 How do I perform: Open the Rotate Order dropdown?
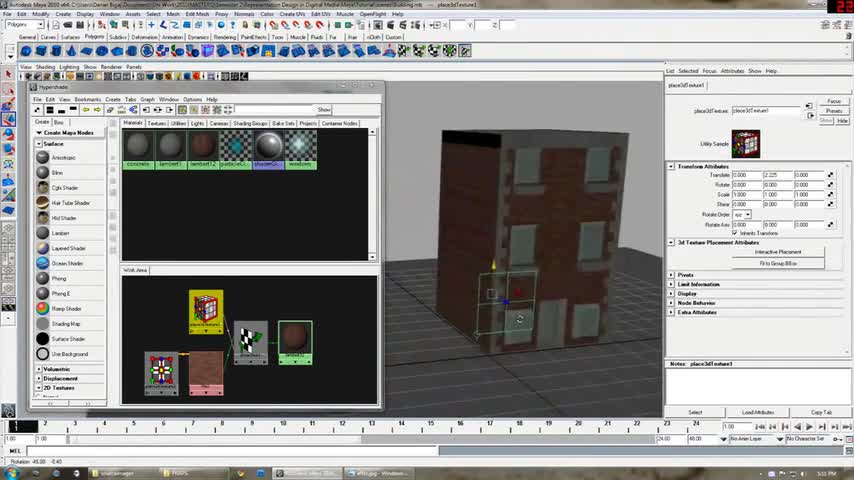point(742,215)
